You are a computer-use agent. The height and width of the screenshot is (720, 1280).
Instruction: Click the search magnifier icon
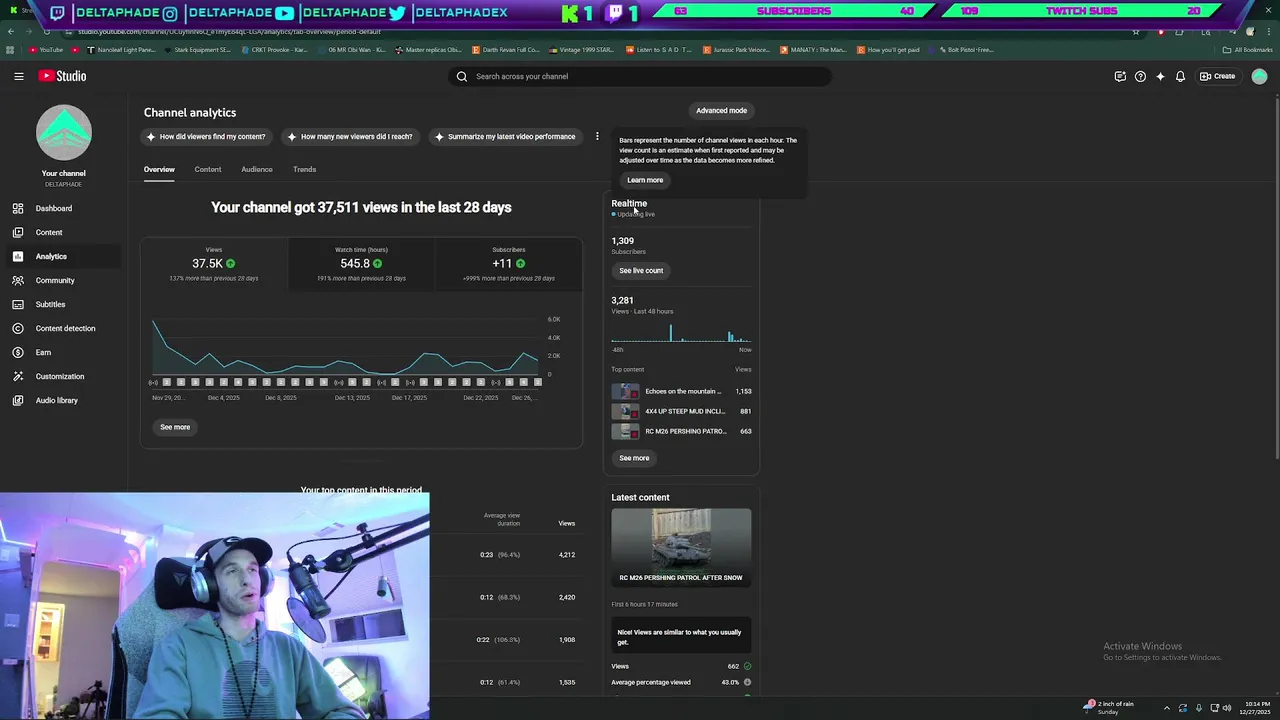462,76
